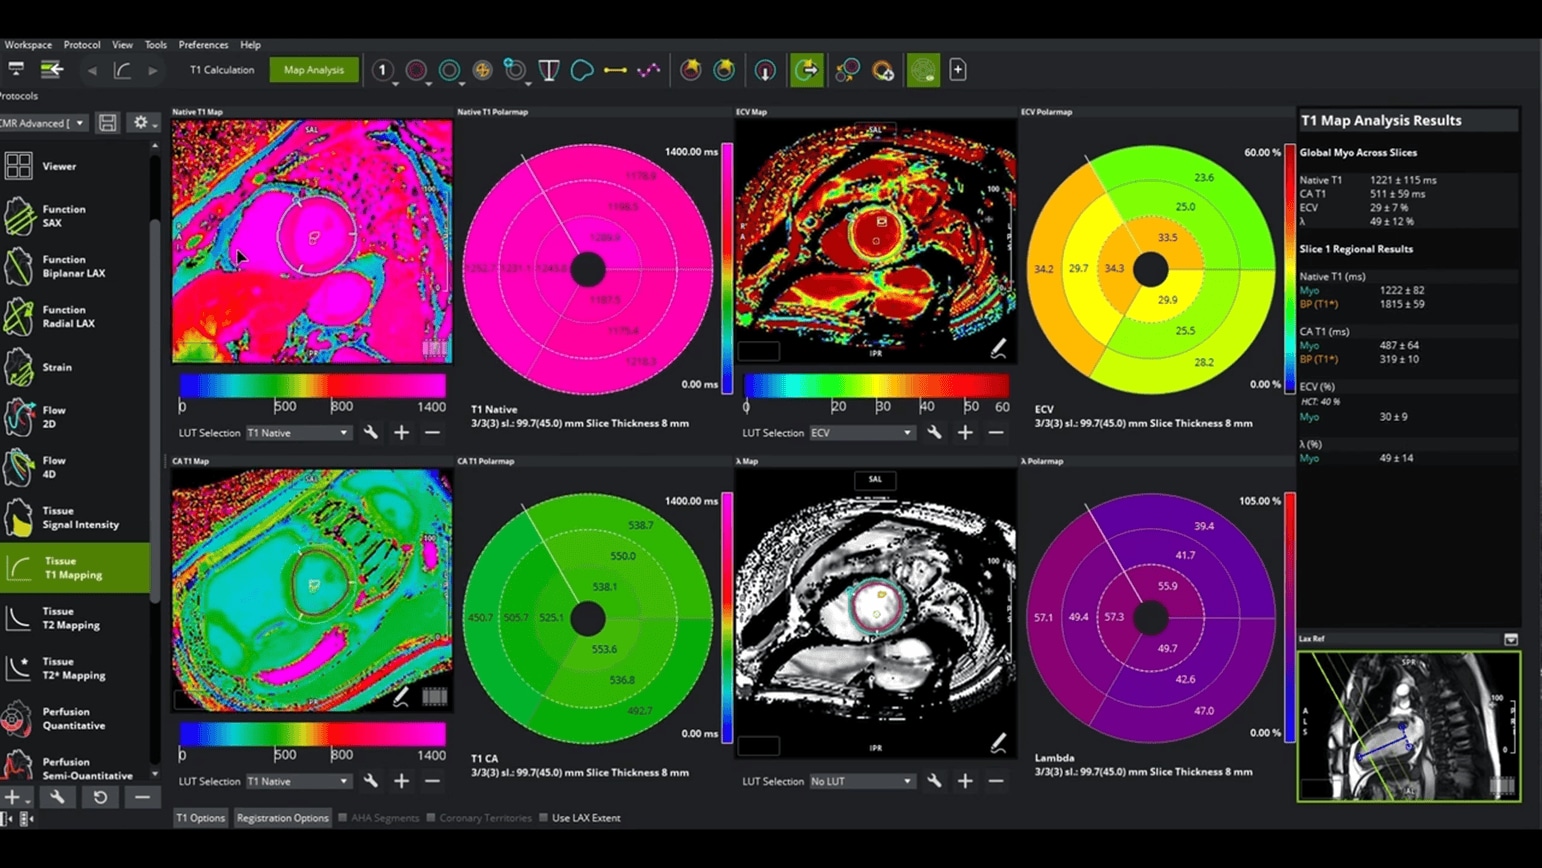Click the Map Analysis button
The width and height of the screenshot is (1542, 868).
pos(314,70)
